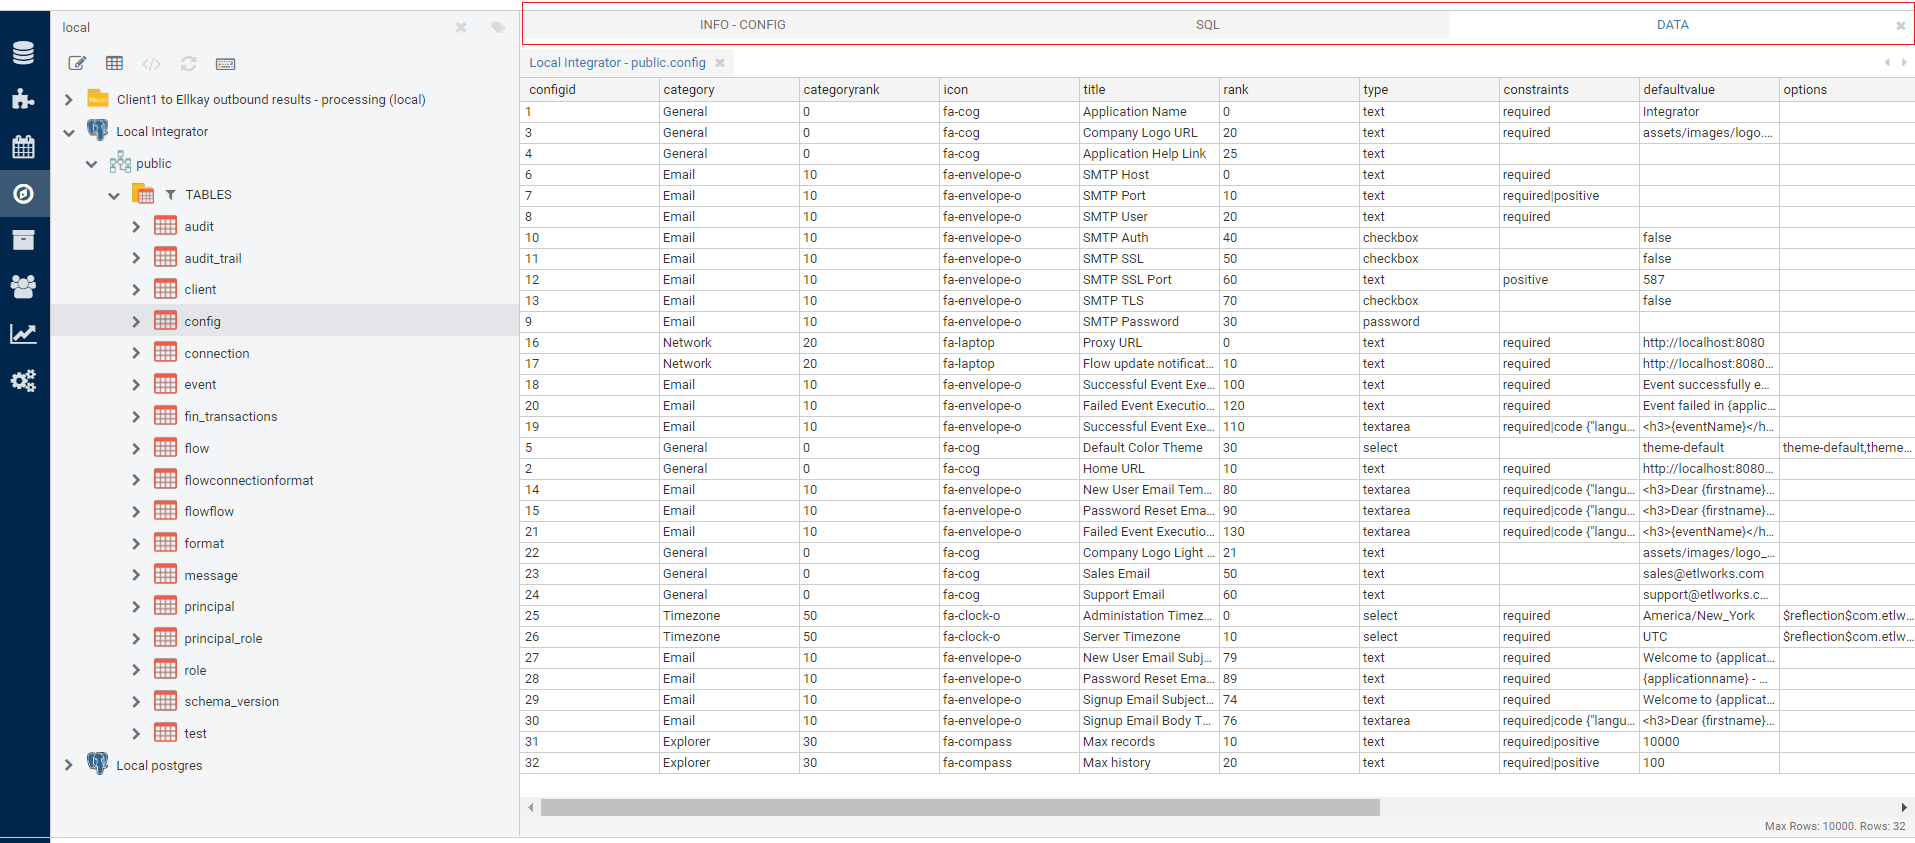Screen dimensions: 1915x843
Task: Select the schema_version table in the tree
Action: 231,701
